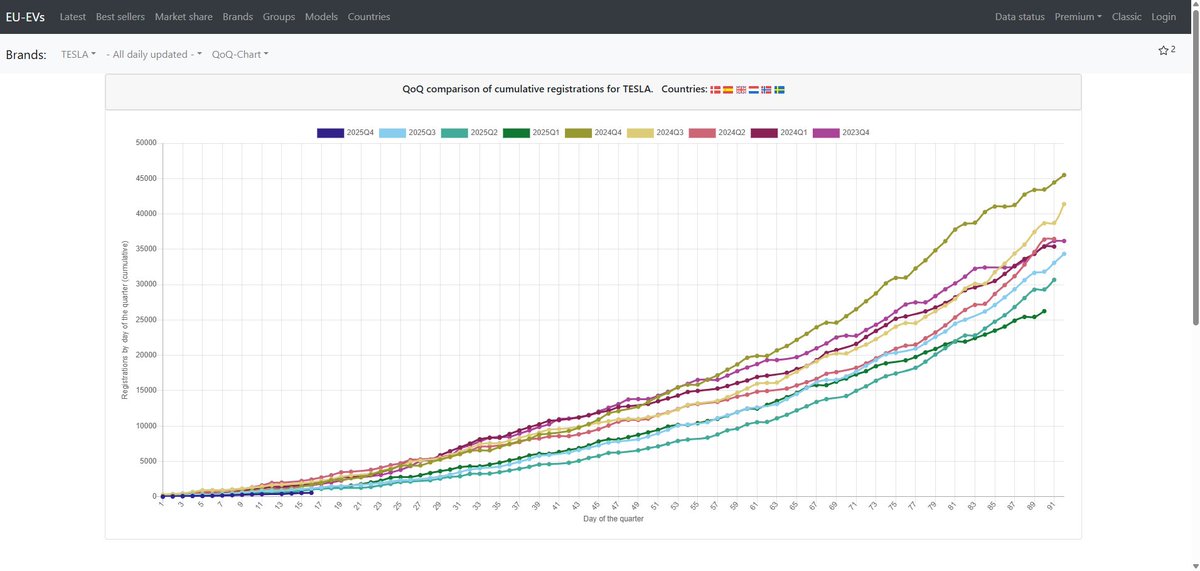Screen dimensions: 1200x571
Task: Expand the Premium menu
Action: 1078,17
